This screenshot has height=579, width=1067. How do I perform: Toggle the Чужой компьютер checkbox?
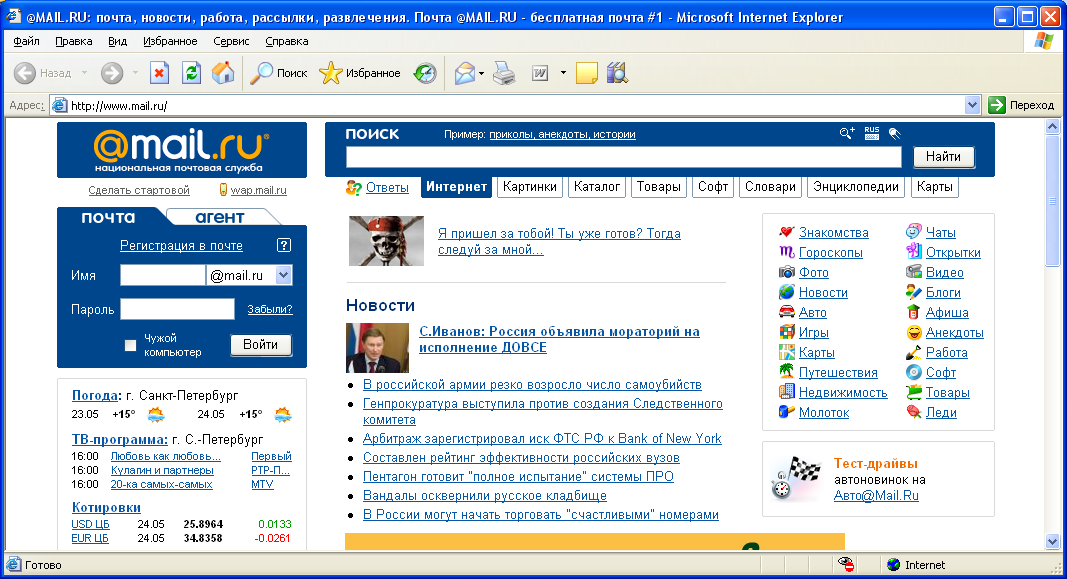(x=131, y=346)
